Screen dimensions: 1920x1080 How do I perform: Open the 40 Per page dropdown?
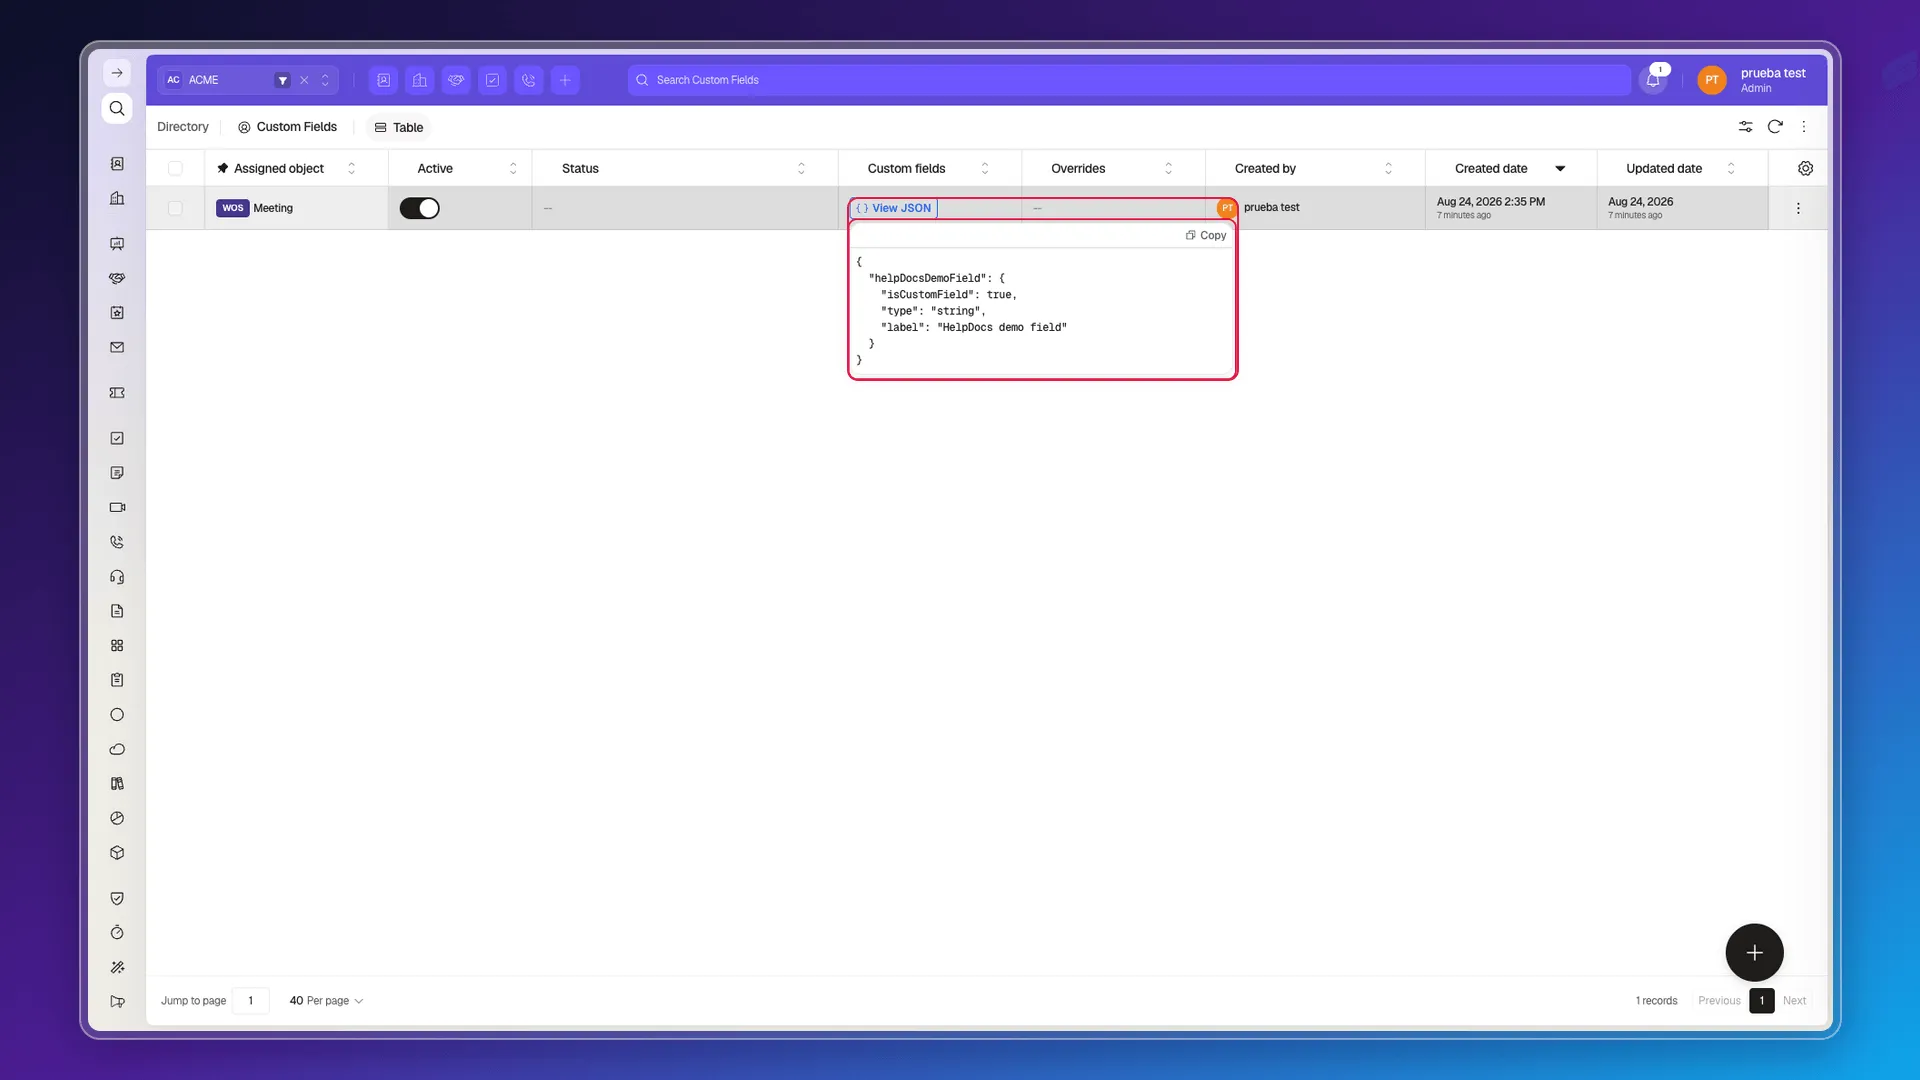(326, 1001)
